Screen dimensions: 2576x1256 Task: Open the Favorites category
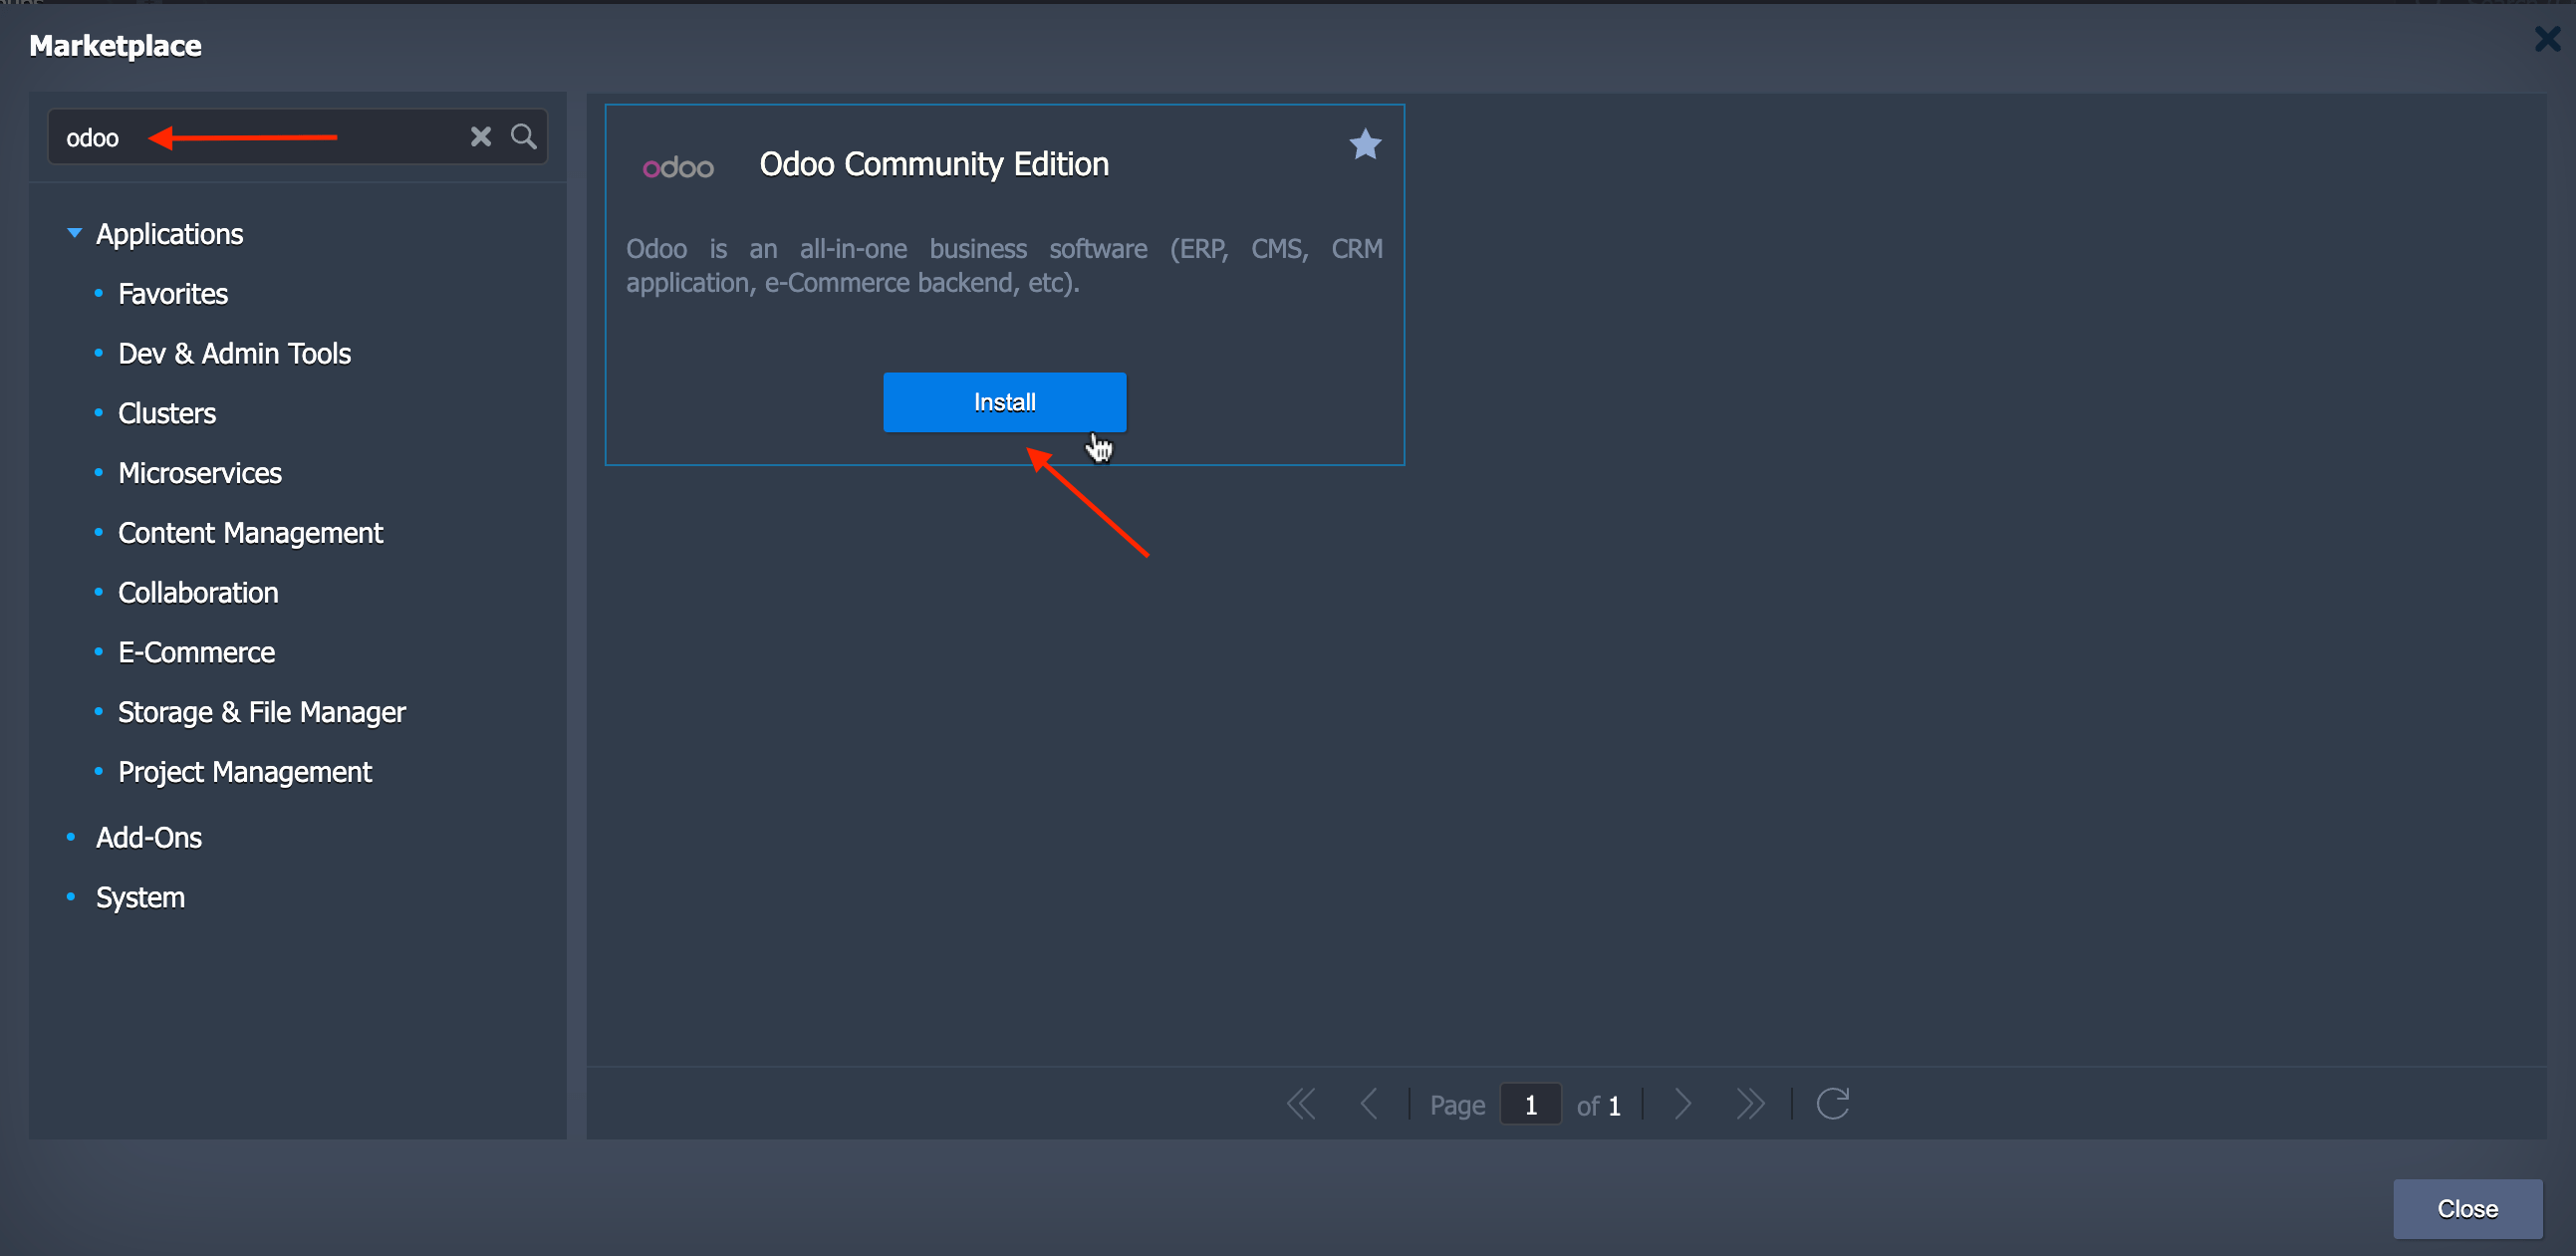pyautogui.click(x=173, y=294)
